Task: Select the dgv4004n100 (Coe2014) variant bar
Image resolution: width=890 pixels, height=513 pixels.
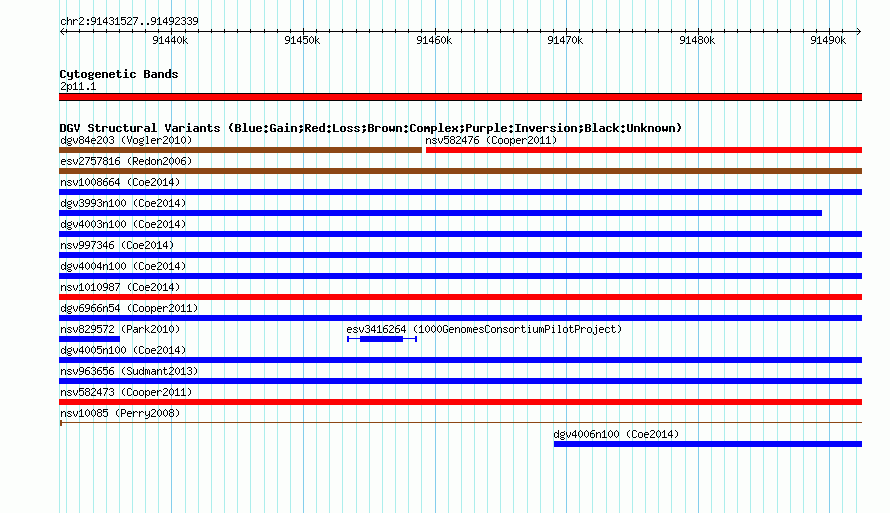Action: [460, 276]
